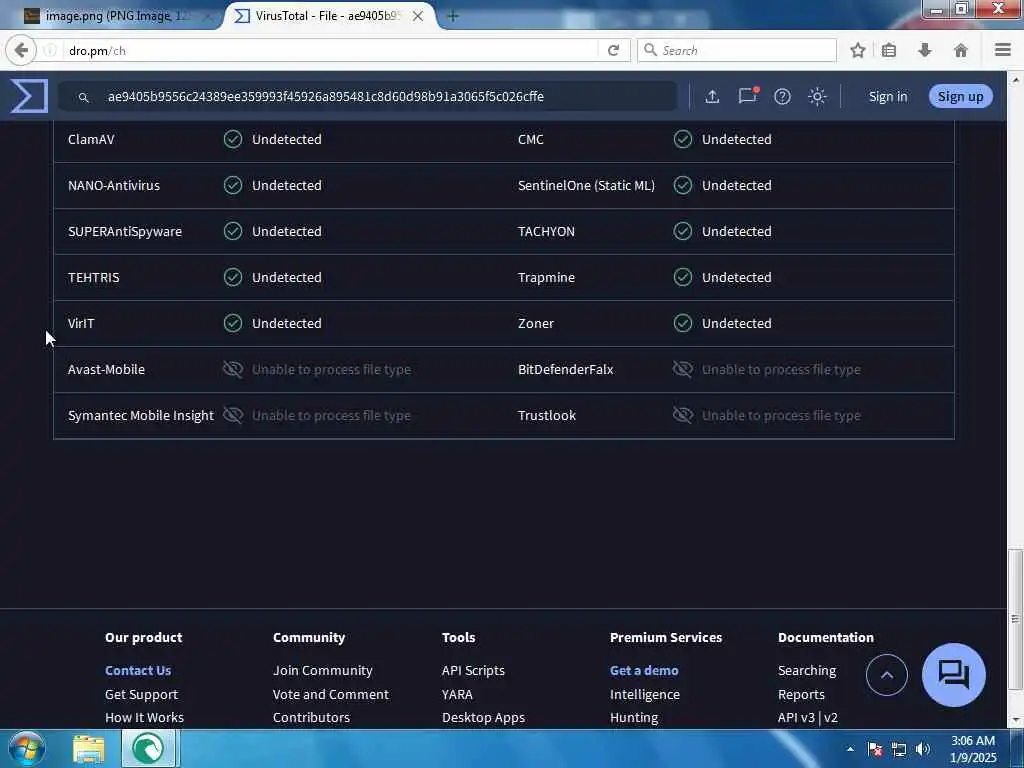Open the bookmarks list icon
The image size is (1024, 768).
889,50
